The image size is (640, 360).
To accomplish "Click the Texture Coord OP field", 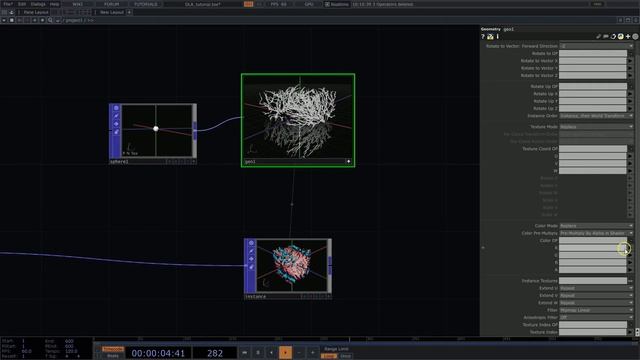I will 593,149.
